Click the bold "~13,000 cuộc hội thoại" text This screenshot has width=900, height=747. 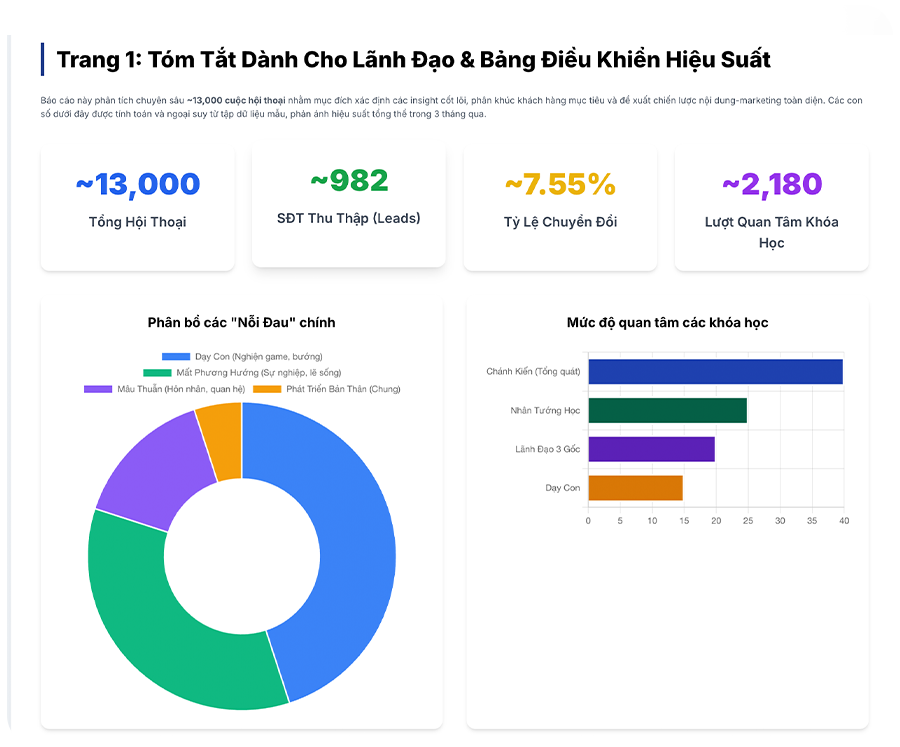tap(235, 101)
